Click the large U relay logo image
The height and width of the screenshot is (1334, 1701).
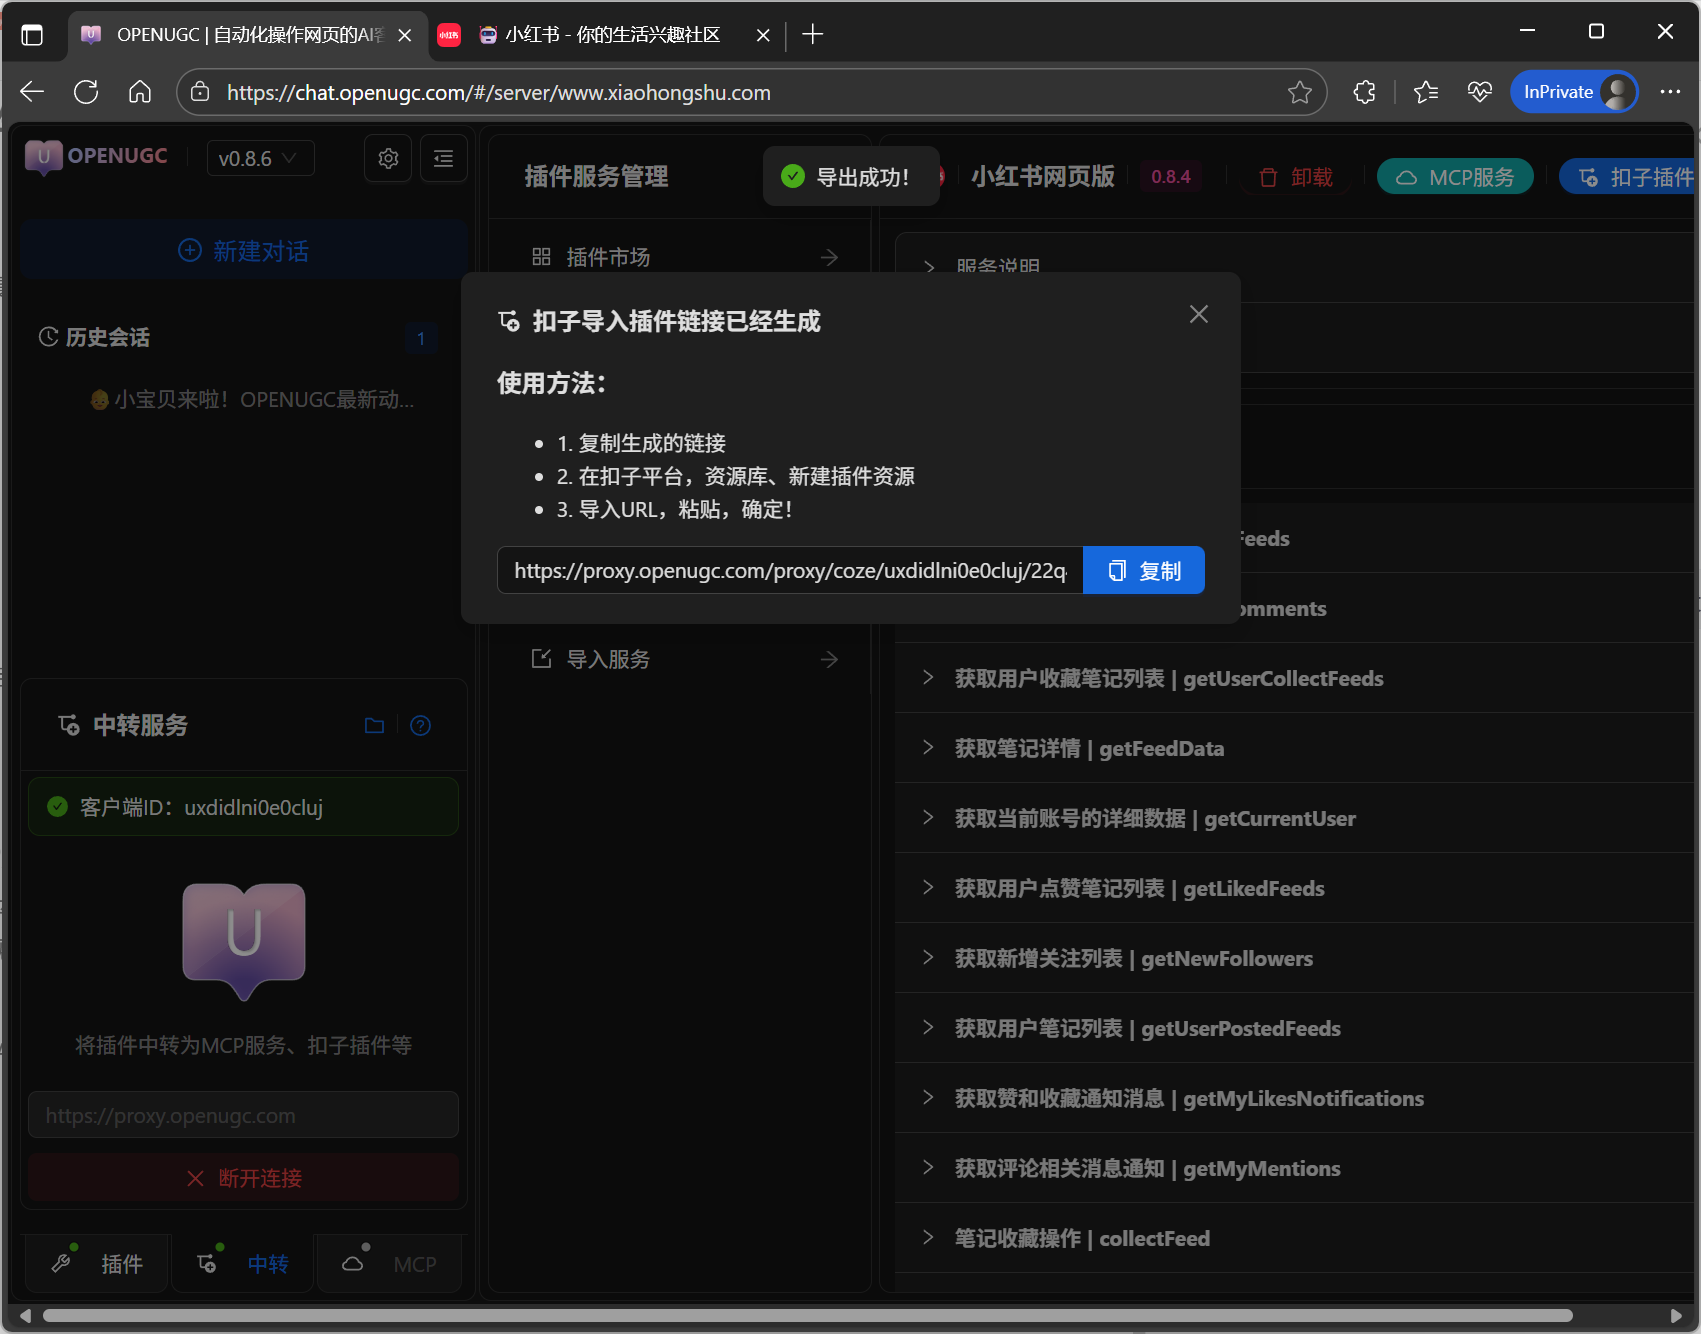[244, 941]
